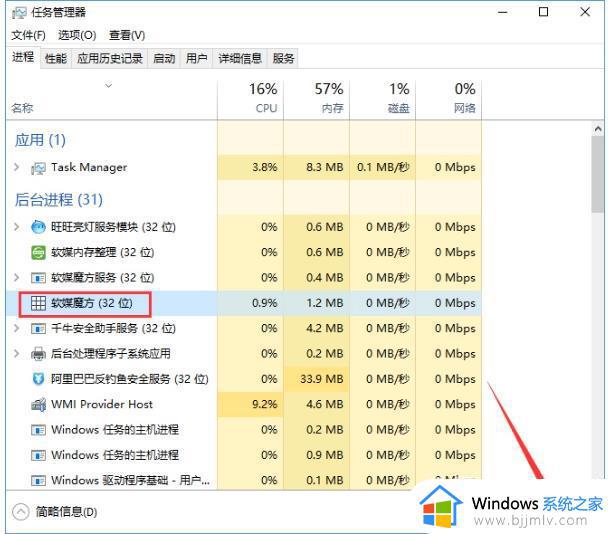Click the 阿里巴巴反钓鱼安全服务 shield icon
The height and width of the screenshot is (534, 608).
click(38, 379)
